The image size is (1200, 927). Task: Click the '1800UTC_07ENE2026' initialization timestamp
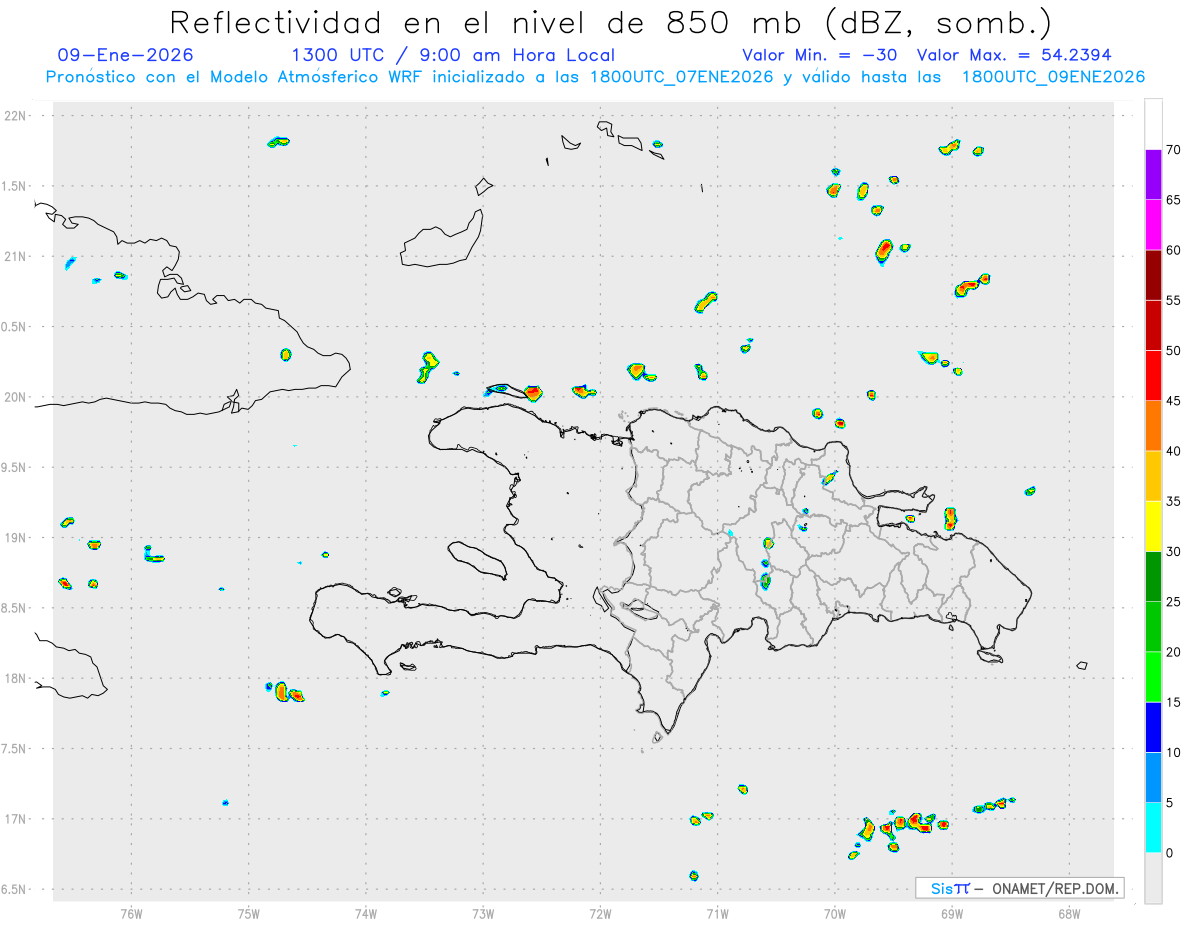tap(682, 77)
